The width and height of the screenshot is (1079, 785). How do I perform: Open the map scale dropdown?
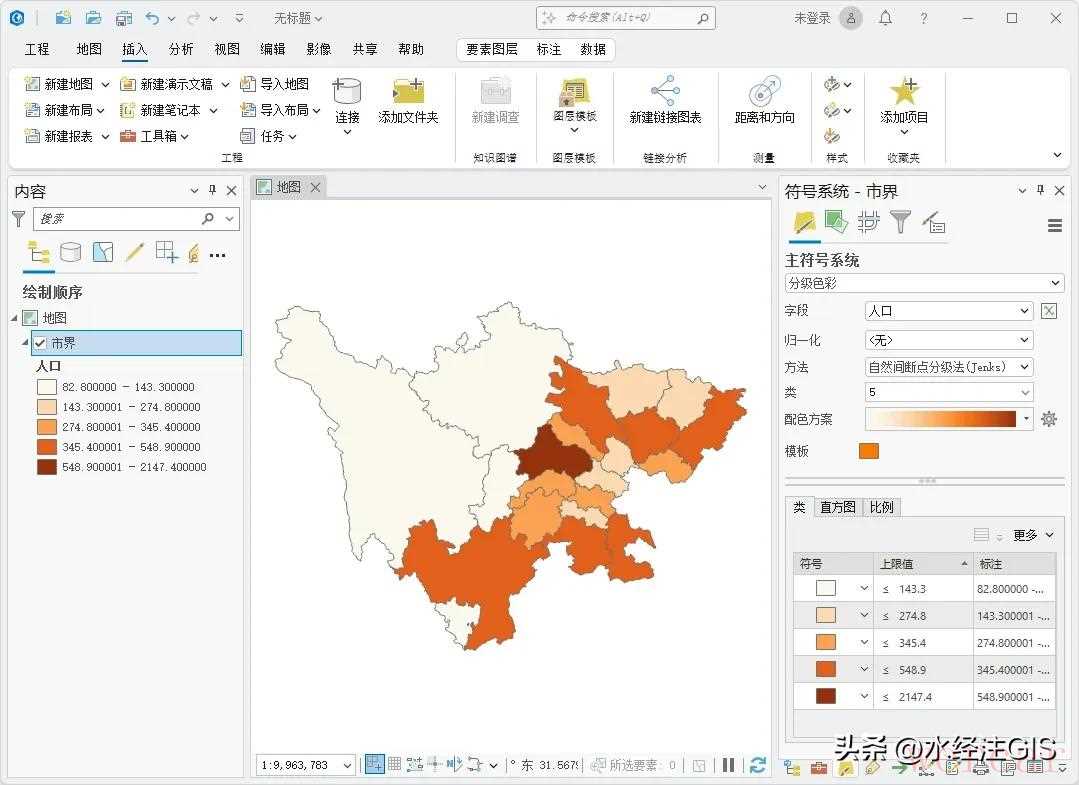pyautogui.click(x=347, y=766)
